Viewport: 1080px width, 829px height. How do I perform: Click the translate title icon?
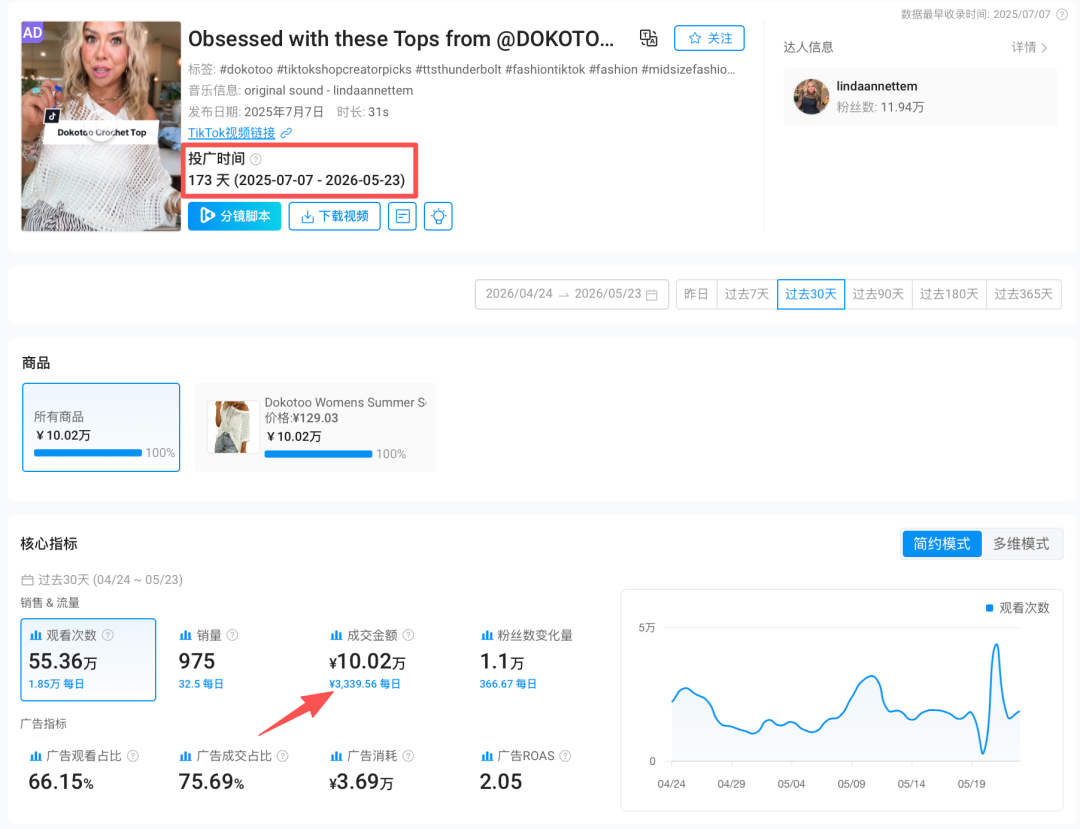[x=648, y=38]
